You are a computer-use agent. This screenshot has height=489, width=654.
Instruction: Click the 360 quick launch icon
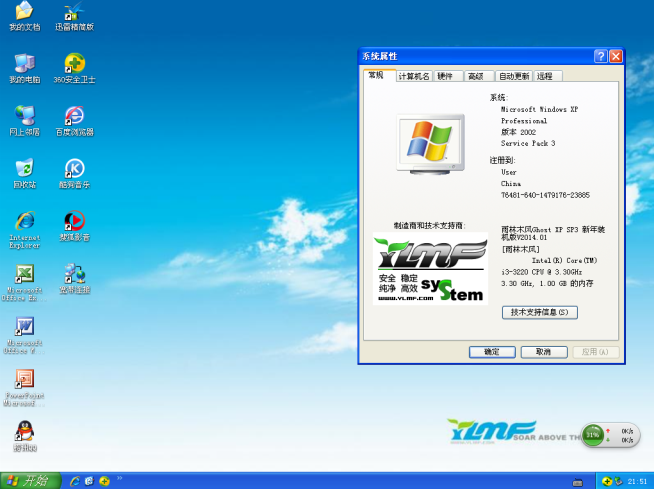tap(104, 481)
